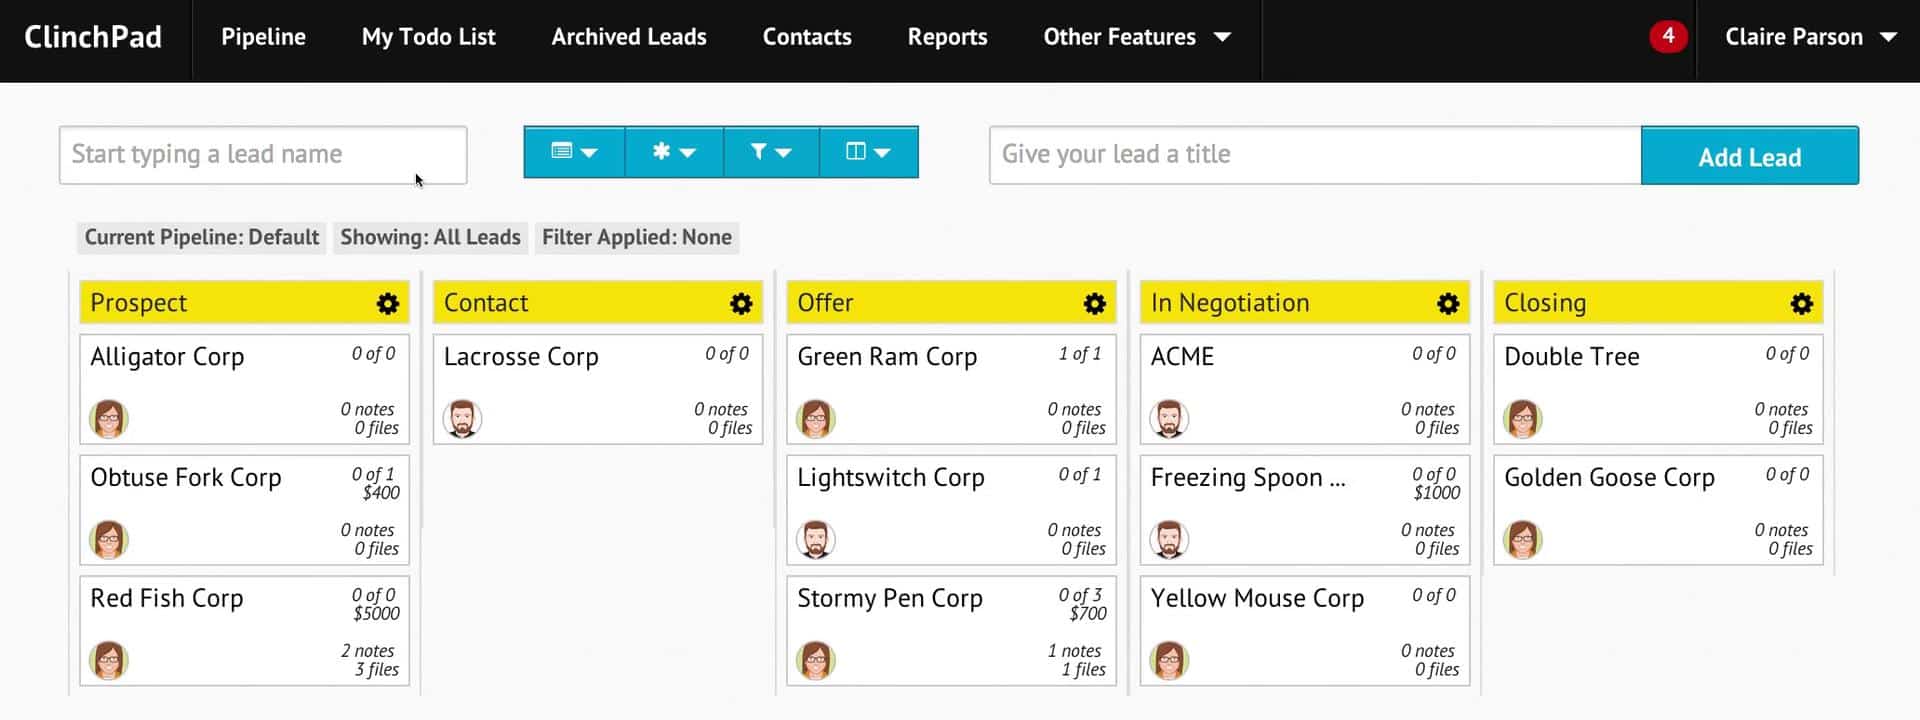Screen dimensions: 1920x720
Task: Click the new lead title field
Action: [x=1315, y=155]
